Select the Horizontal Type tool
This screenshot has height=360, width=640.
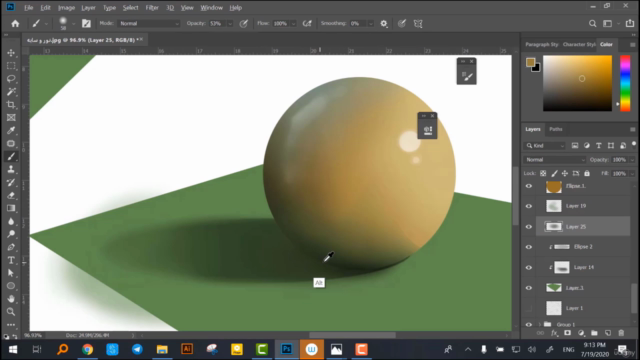click(11, 260)
